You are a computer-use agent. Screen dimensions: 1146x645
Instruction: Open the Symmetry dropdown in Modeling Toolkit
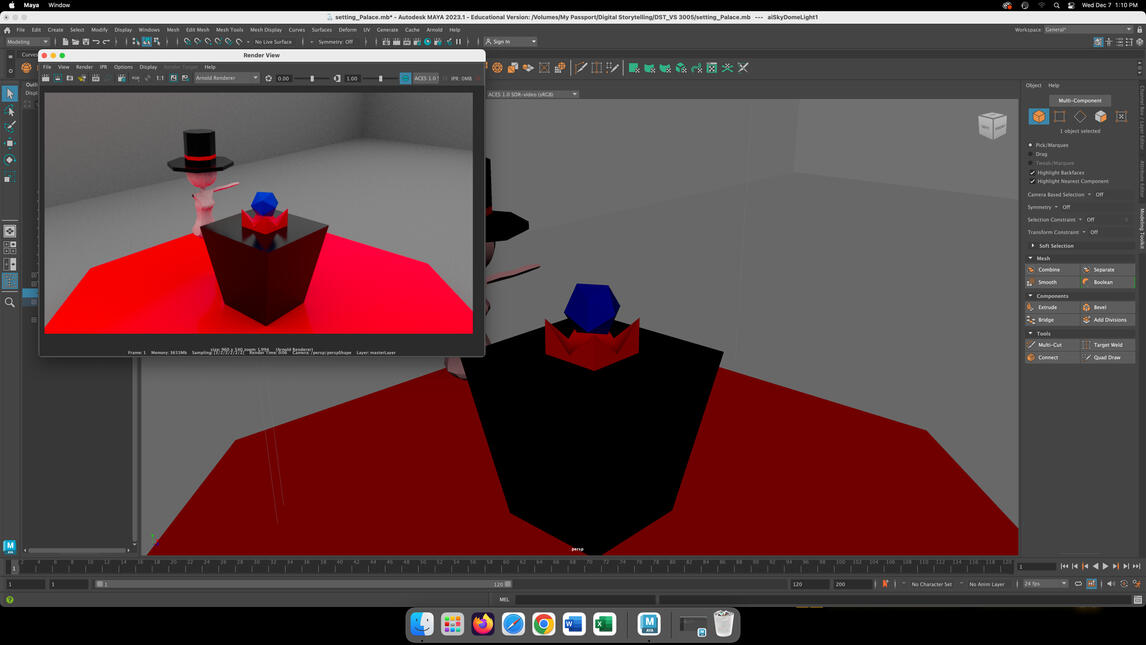coord(1055,207)
